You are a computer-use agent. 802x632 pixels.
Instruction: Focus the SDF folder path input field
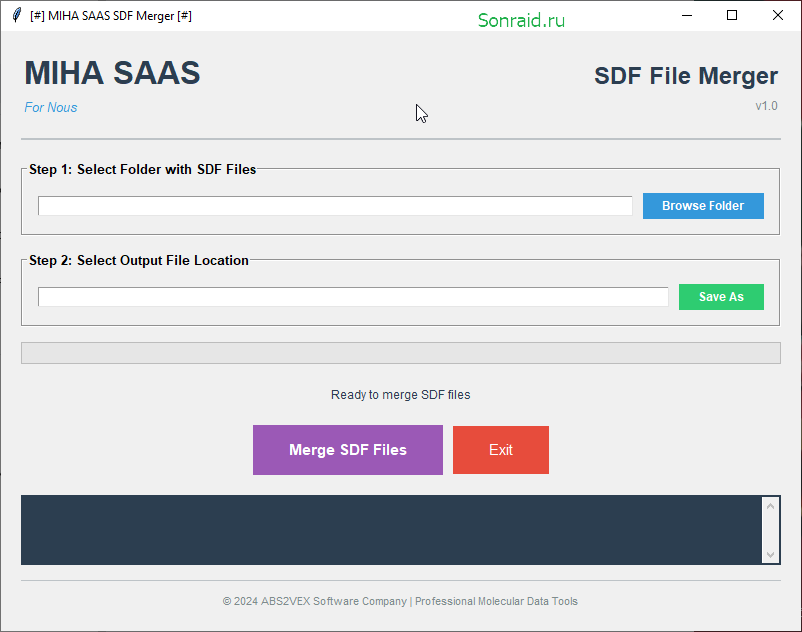pos(335,206)
